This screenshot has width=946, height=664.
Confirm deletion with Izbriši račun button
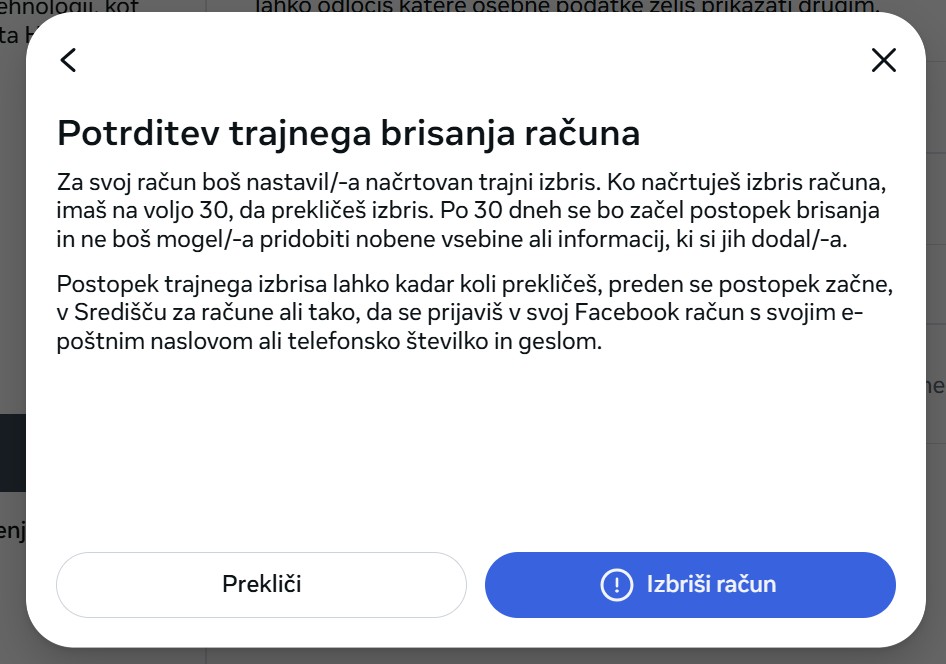point(690,584)
